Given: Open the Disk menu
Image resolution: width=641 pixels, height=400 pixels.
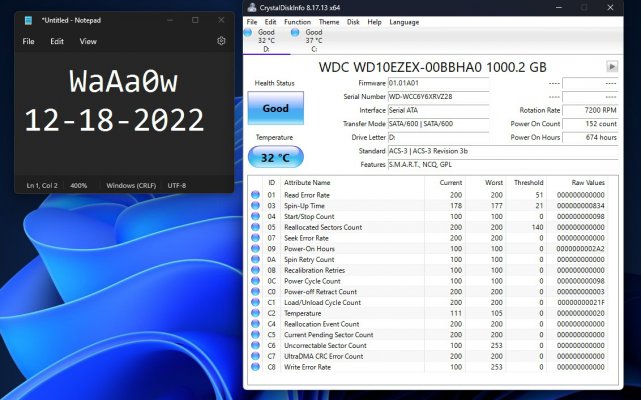Looking at the screenshot, I should pos(353,22).
